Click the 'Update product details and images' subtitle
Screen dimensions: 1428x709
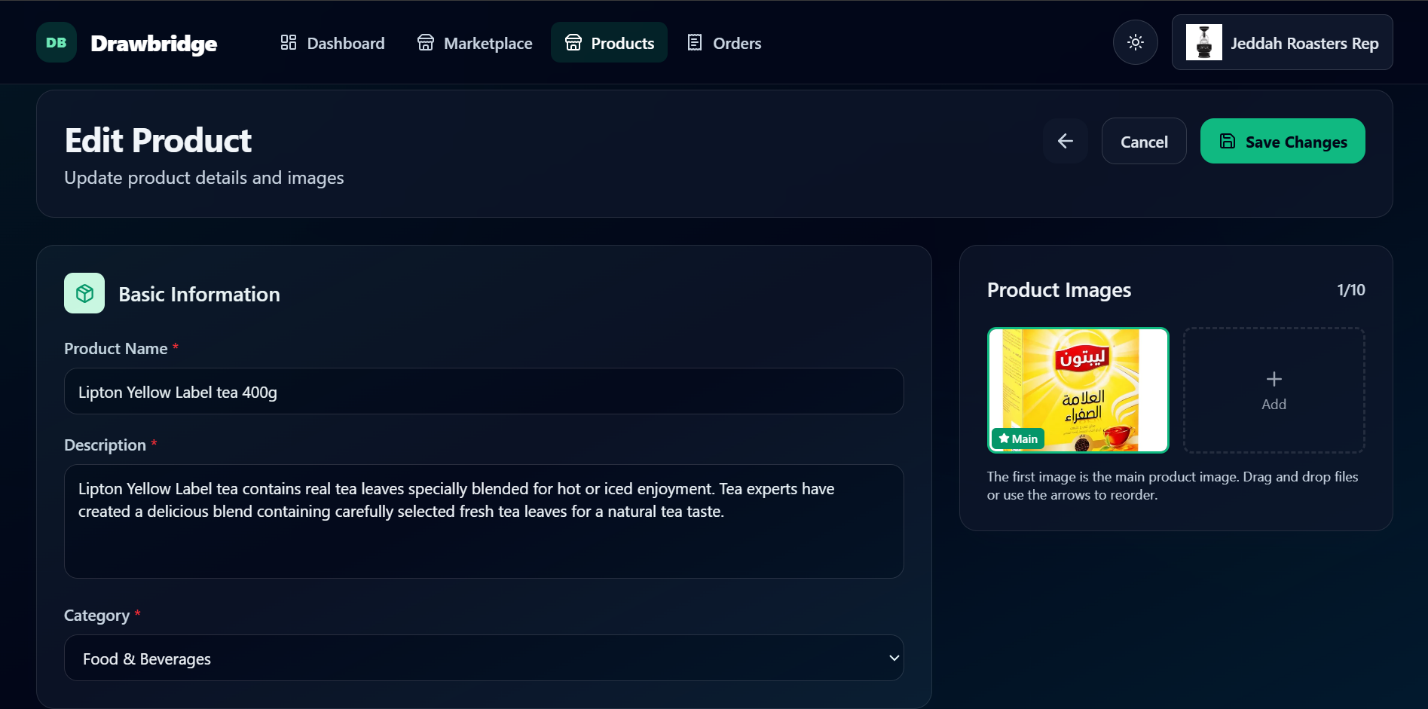(x=204, y=178)
